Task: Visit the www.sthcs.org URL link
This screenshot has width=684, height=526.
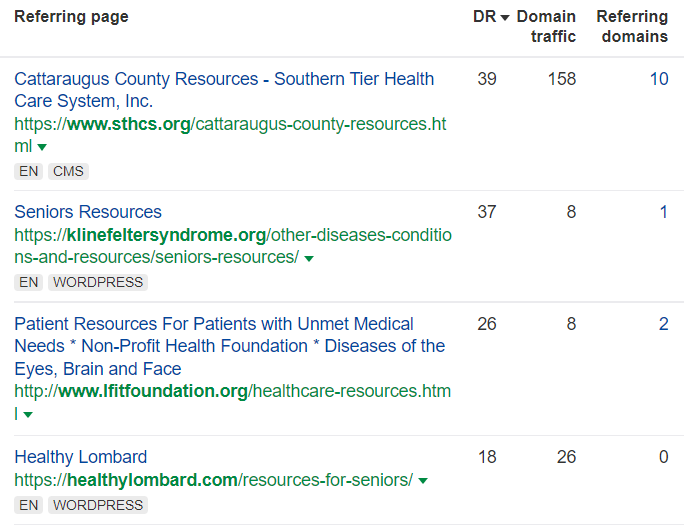Action: [230, 124]
